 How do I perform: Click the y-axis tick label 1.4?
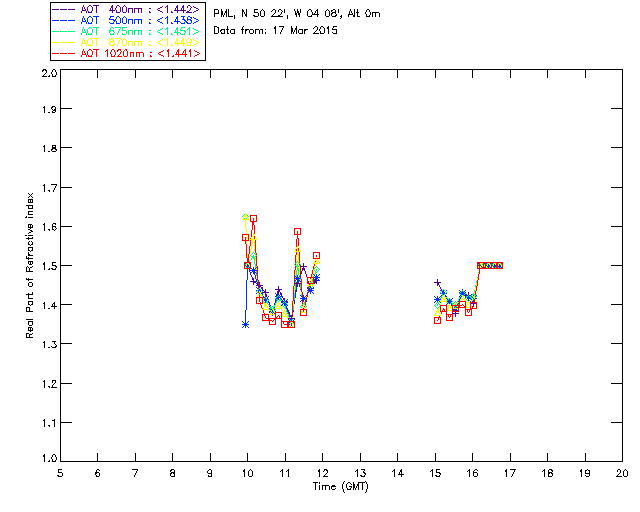[x=49, y=305]
